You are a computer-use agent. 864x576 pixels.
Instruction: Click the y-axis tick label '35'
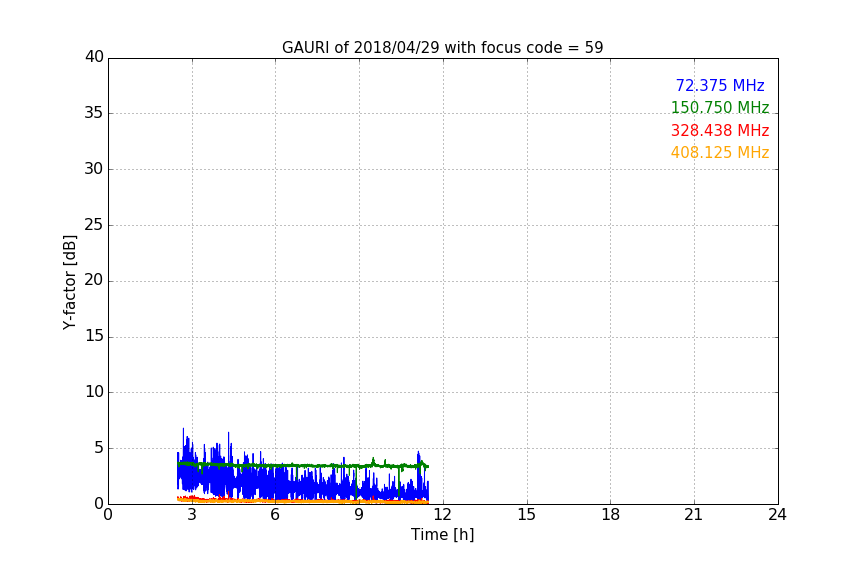pyautogui.click(x=94, y=113)
